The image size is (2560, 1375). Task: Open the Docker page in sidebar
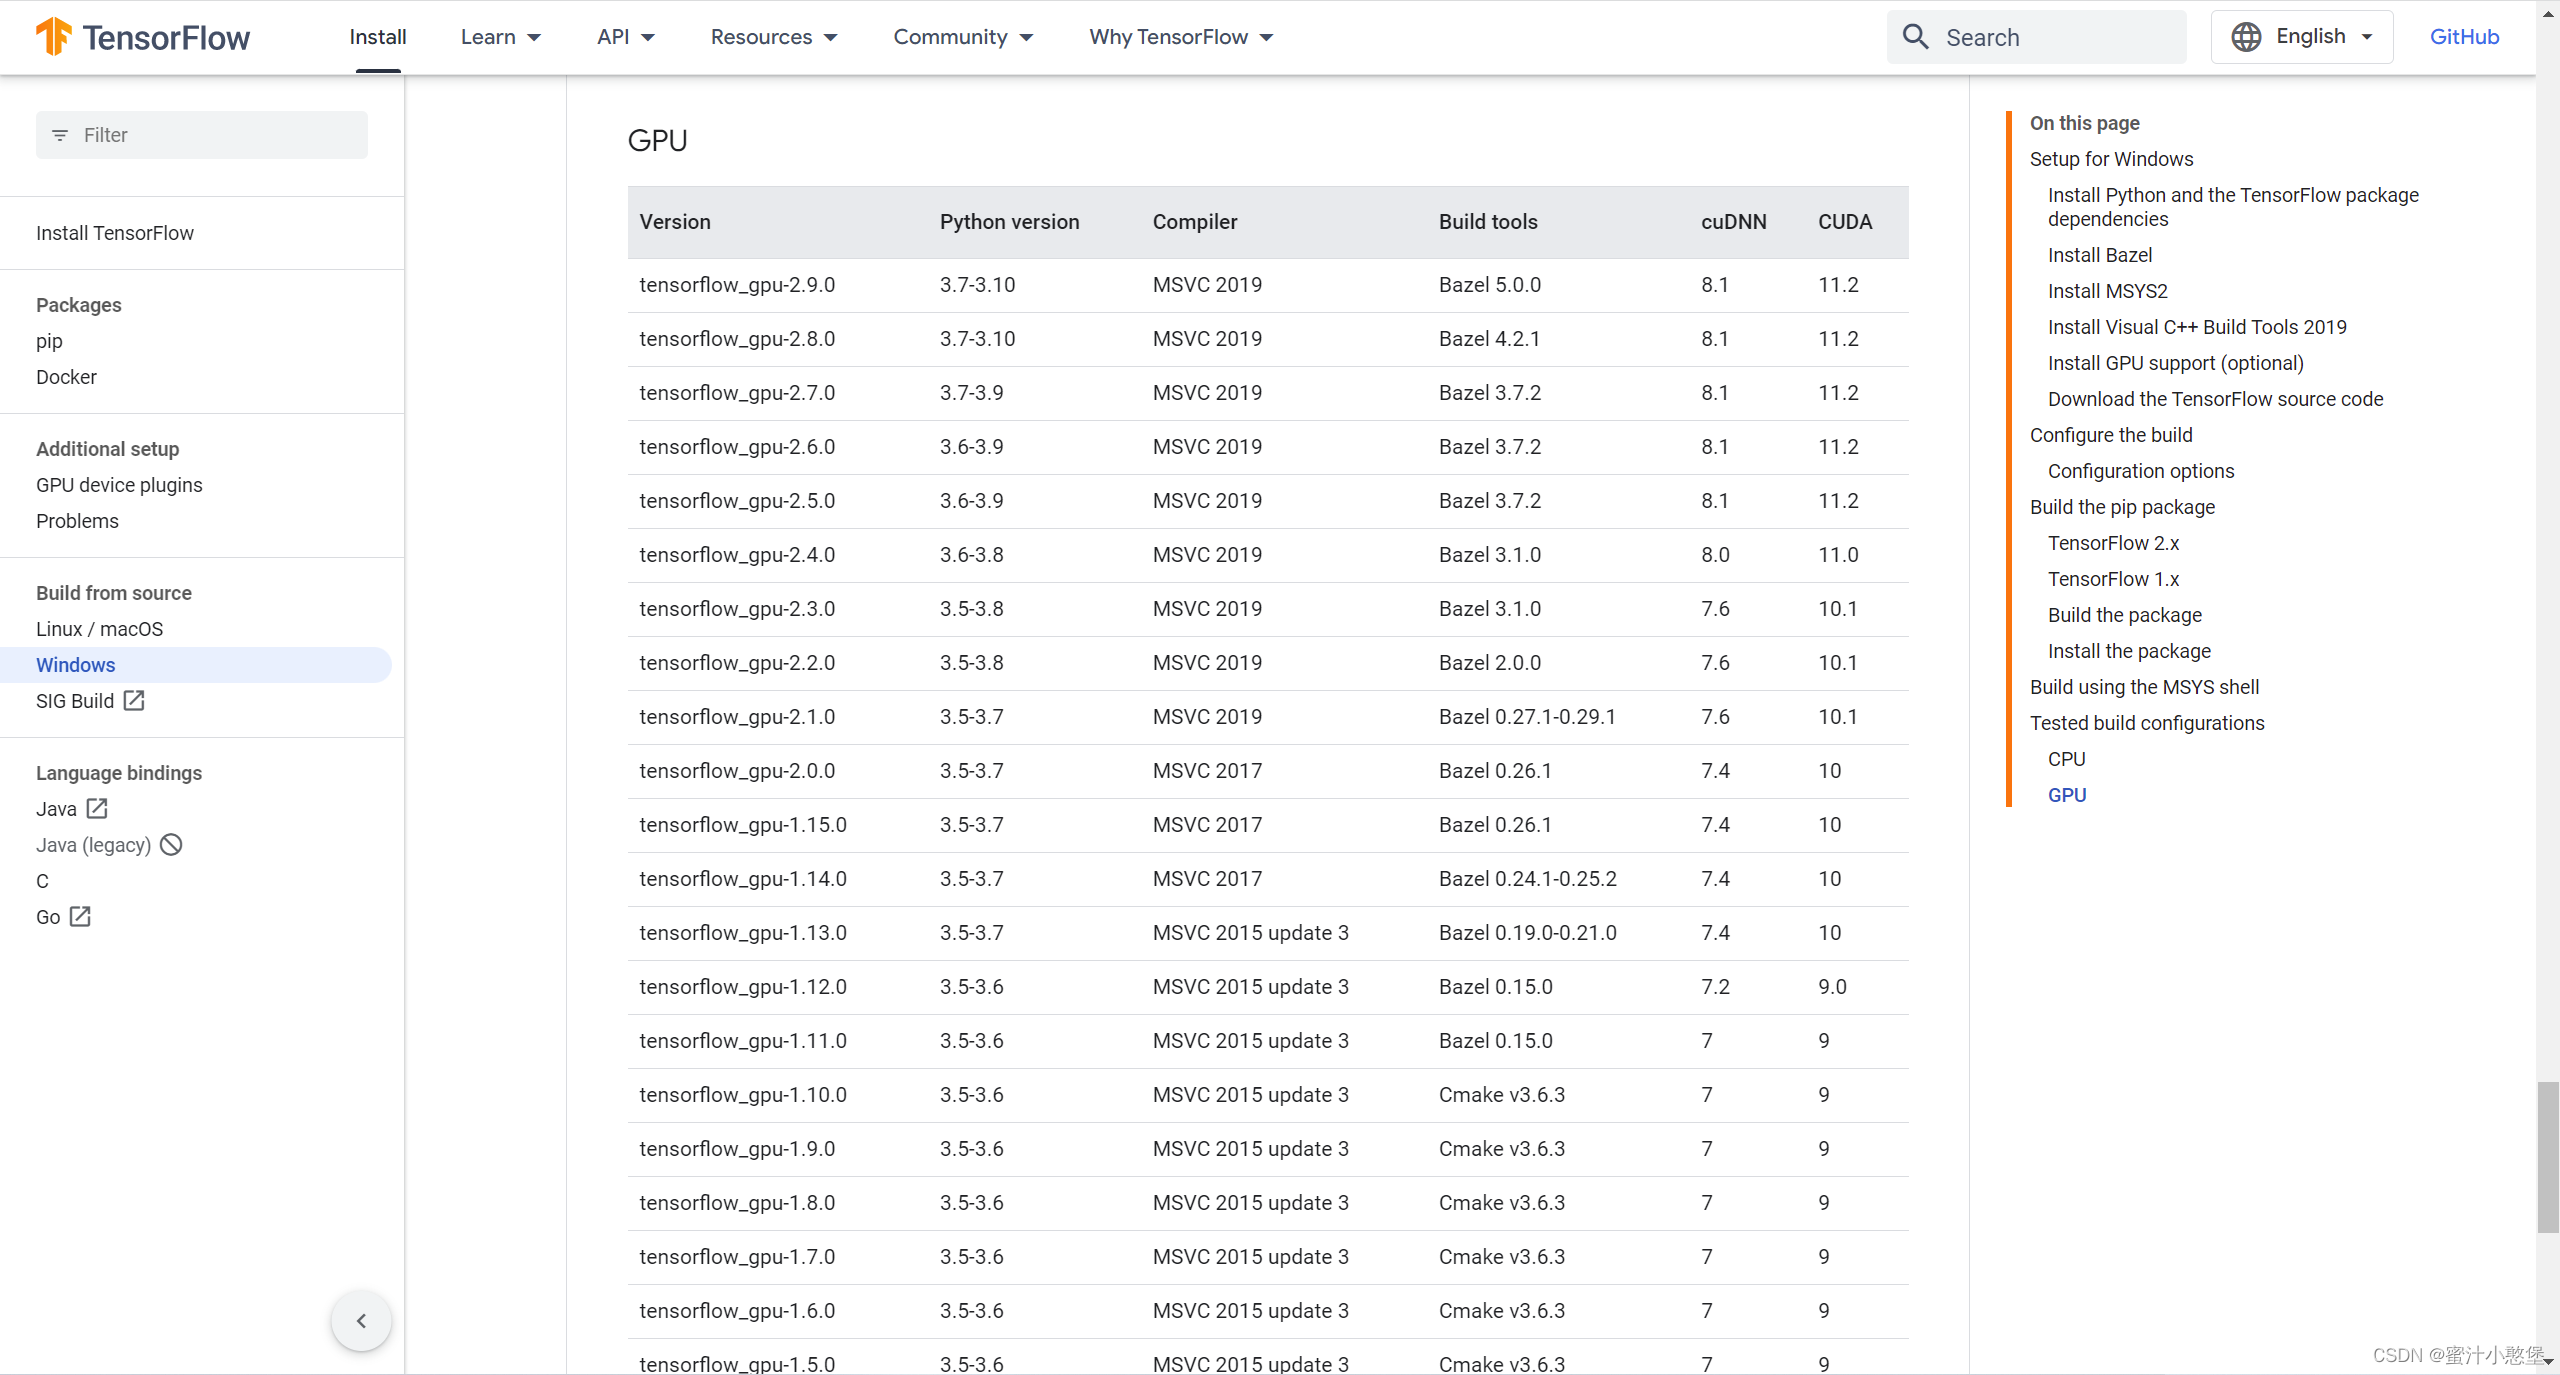click(x=66, y=377)
